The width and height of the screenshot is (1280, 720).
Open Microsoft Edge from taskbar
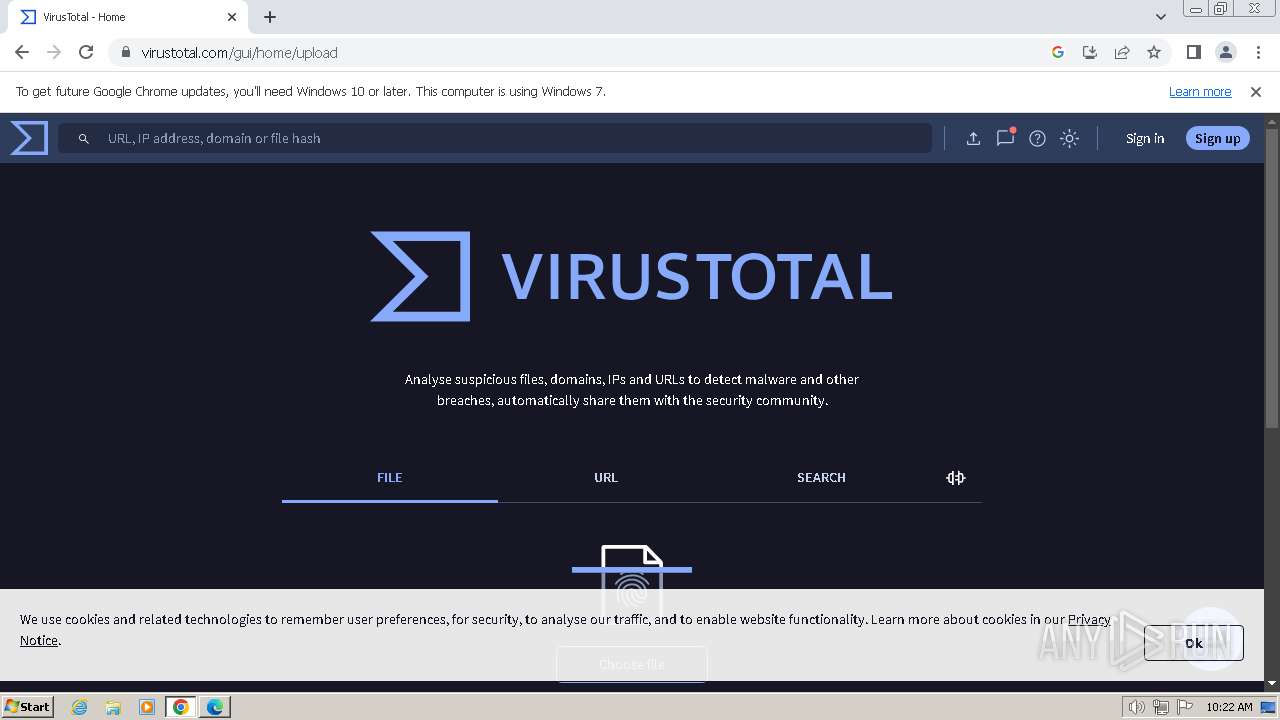pos(215,707)
